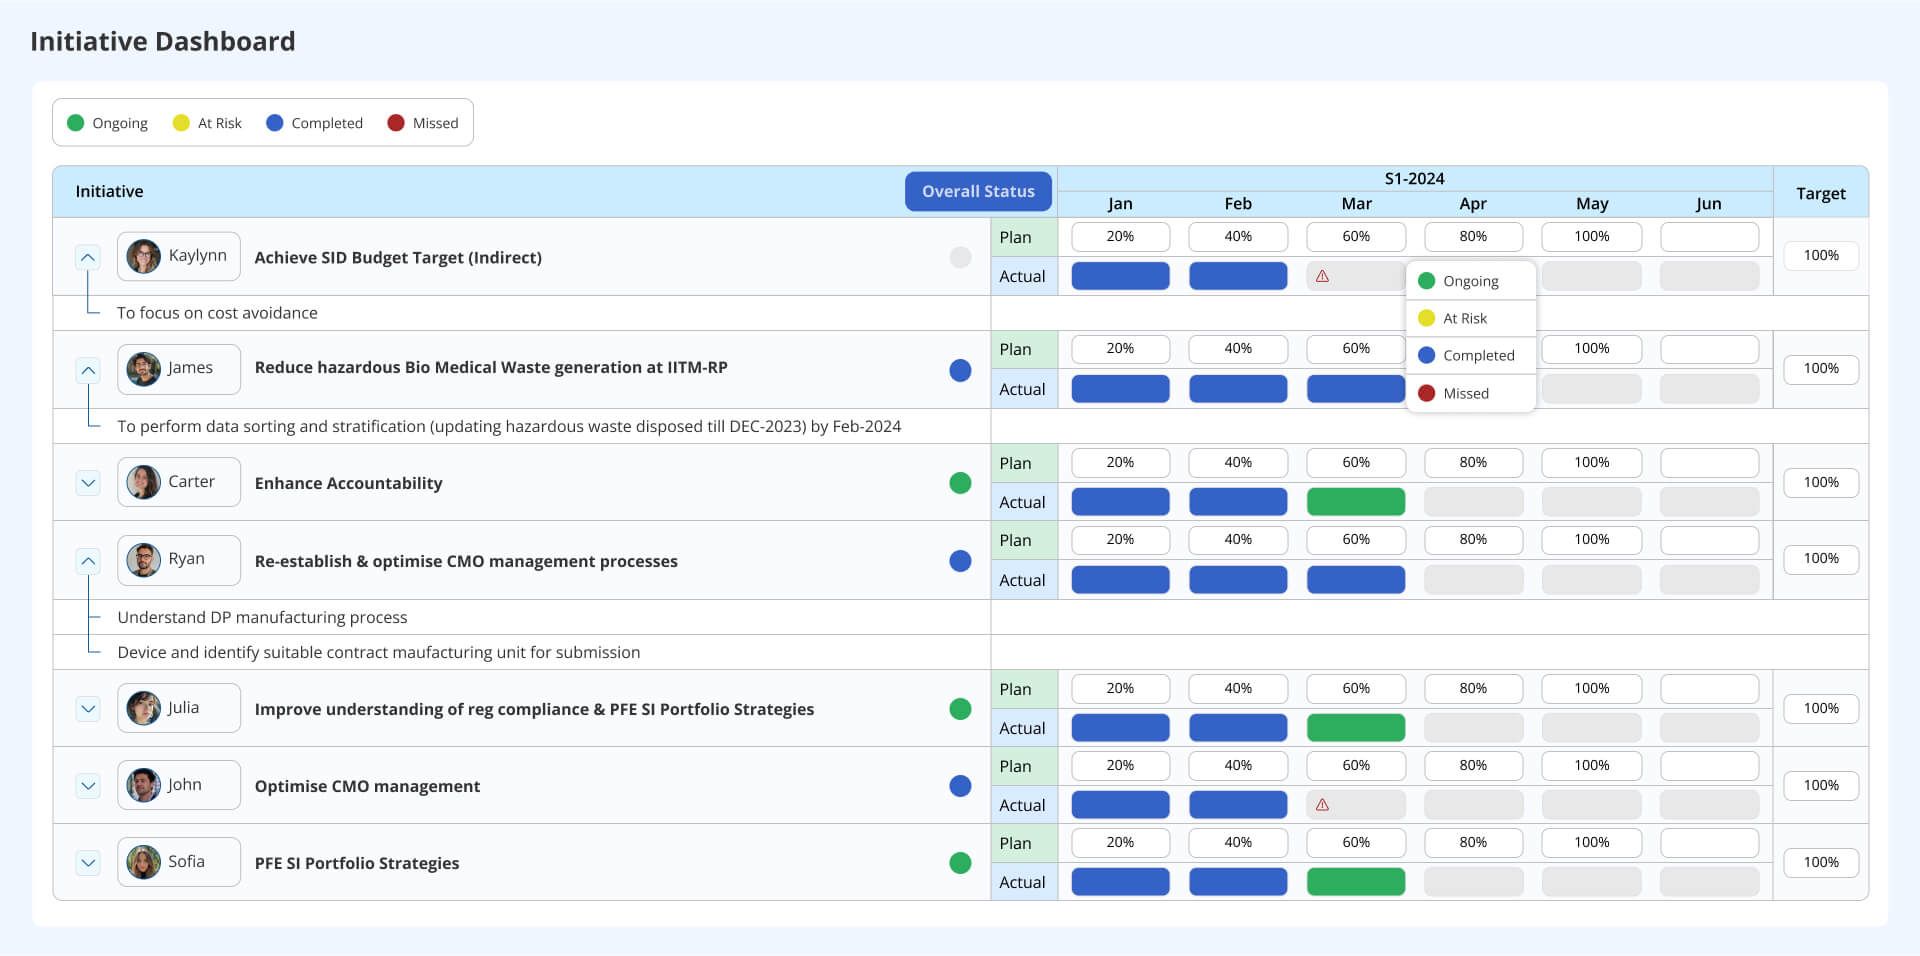The height and width of the screenshot is (956, 1920).
Task: Click Kaylynn's avatar photo
Action: pyautogui.click(x=143, y=256)
